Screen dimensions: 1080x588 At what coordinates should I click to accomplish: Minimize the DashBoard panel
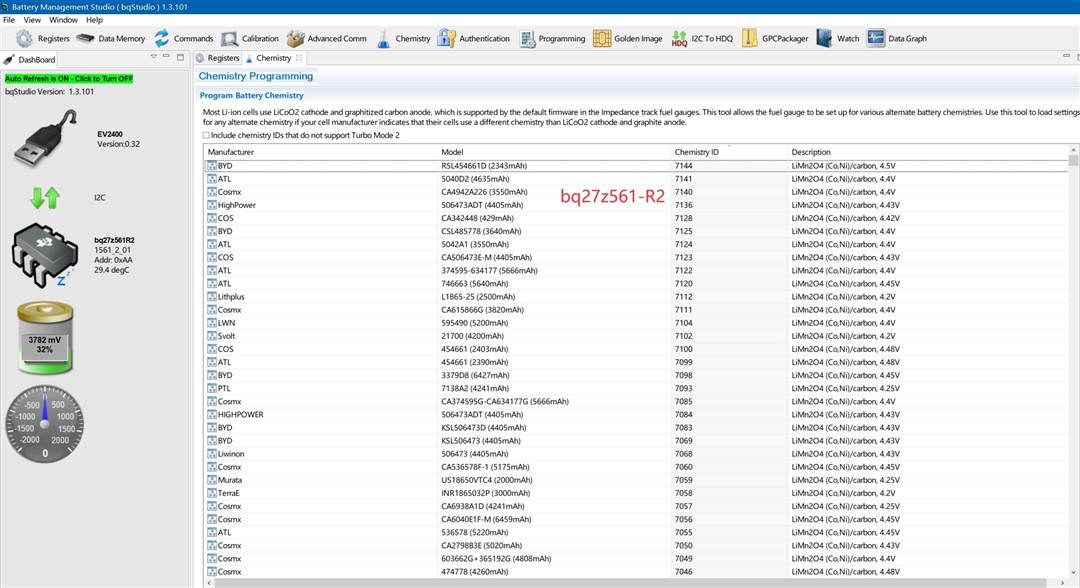(166, 57)
